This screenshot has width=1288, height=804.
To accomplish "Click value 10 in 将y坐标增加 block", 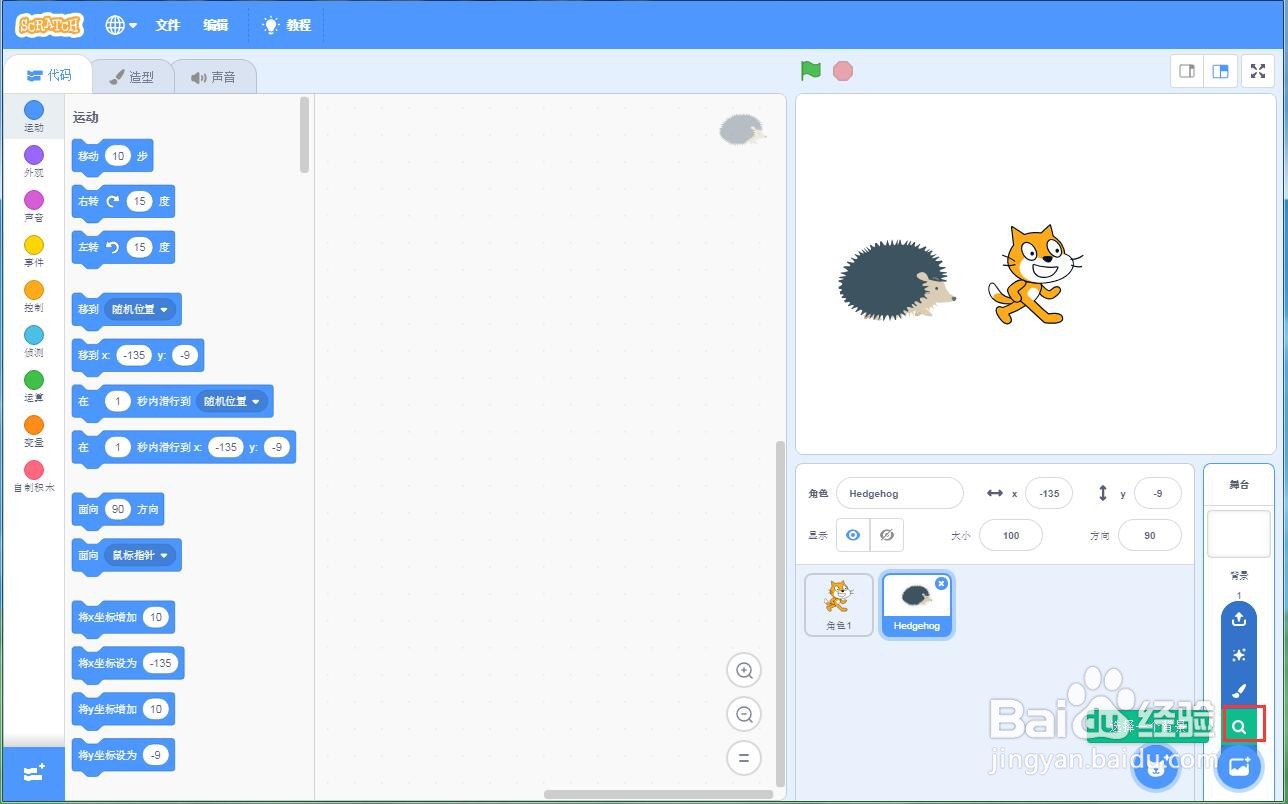I will point(155,709).
